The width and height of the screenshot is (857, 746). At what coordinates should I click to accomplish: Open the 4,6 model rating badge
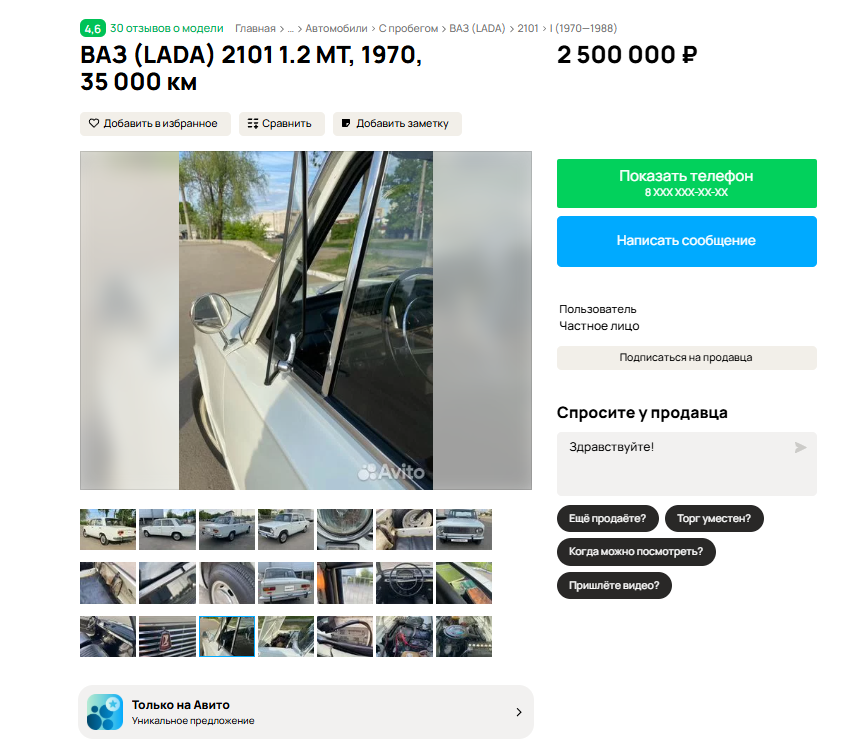pos(93,28)
